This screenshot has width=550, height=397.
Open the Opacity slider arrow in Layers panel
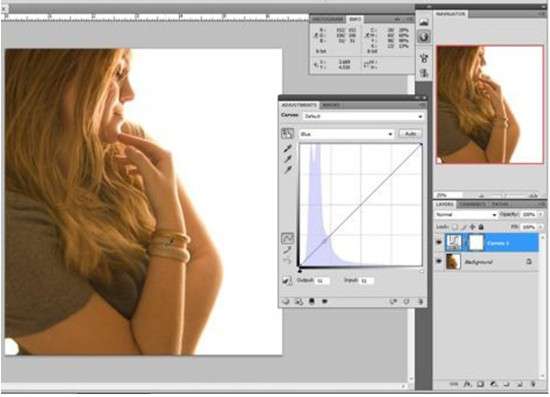click(x=541, y=214)
